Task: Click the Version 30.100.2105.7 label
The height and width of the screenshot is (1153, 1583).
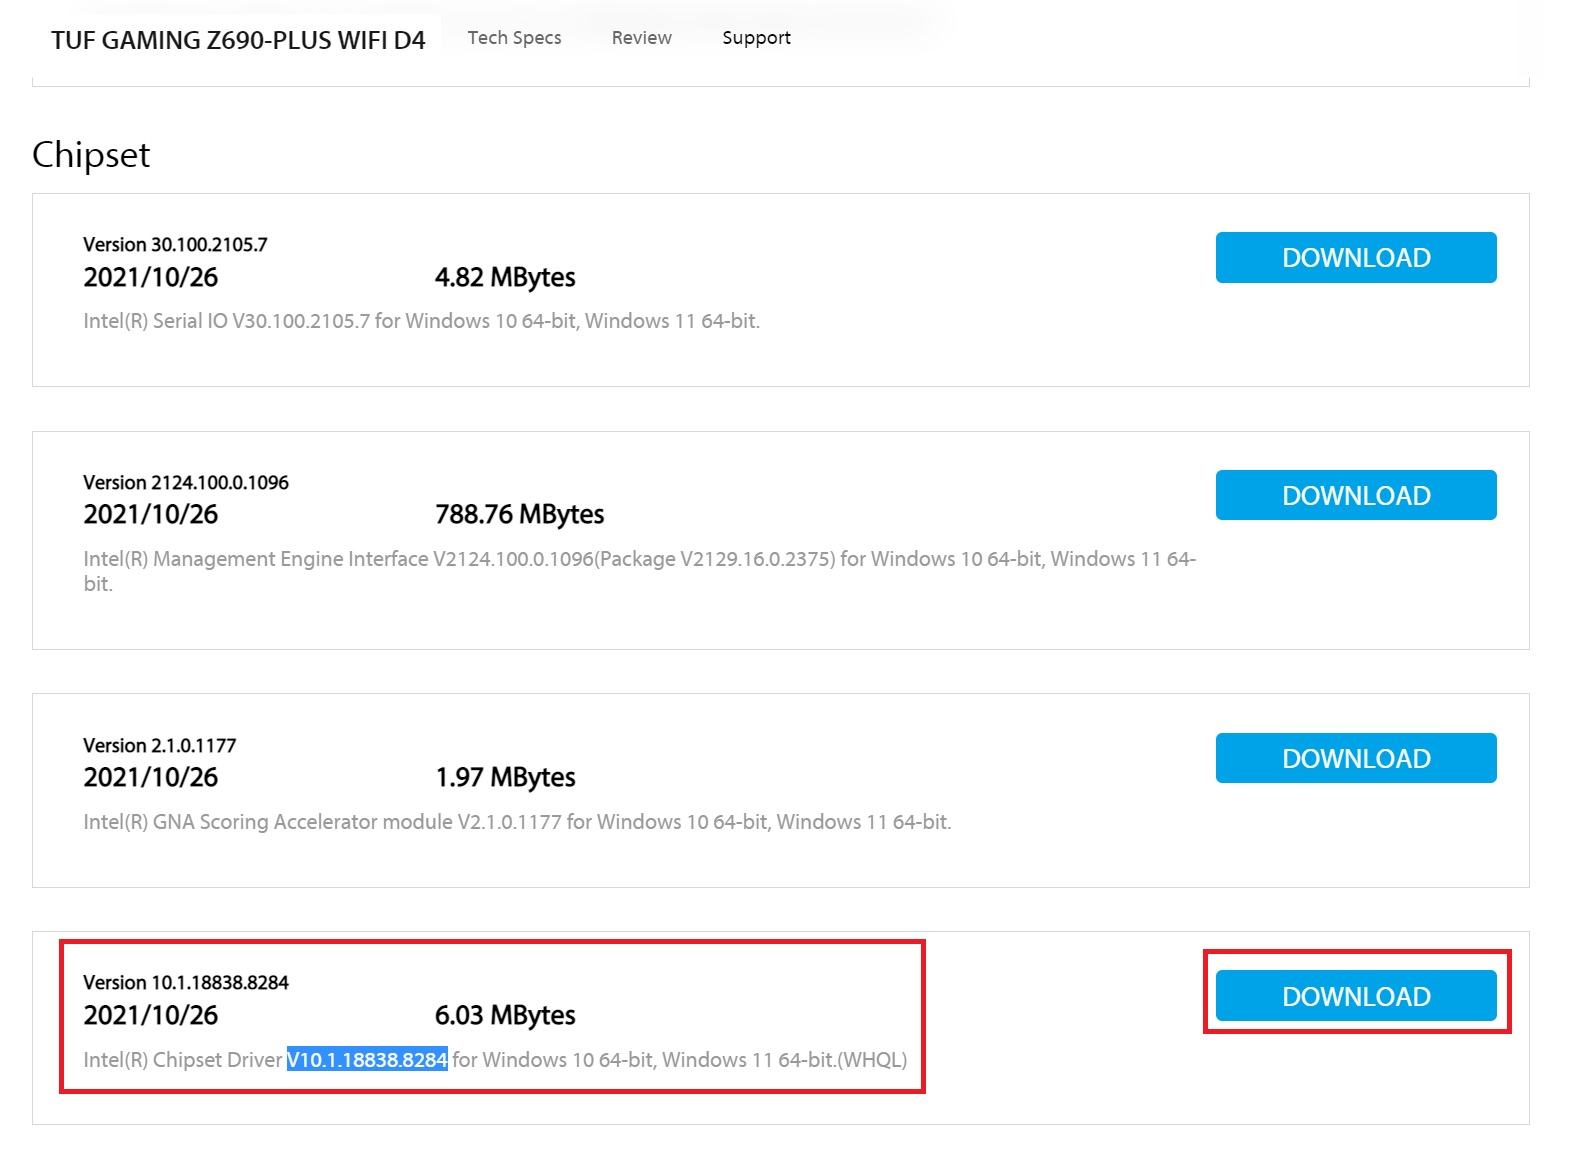Action: 175,245
